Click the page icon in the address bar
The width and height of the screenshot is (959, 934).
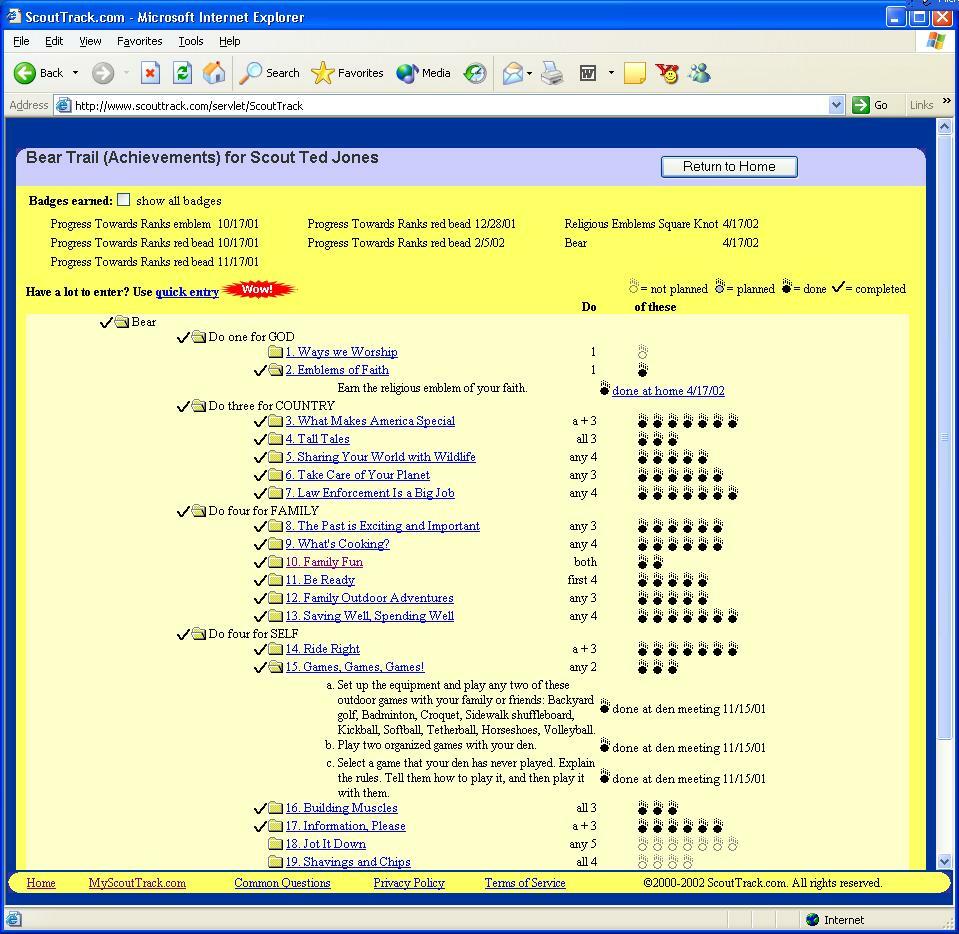[x=63, y=105]
